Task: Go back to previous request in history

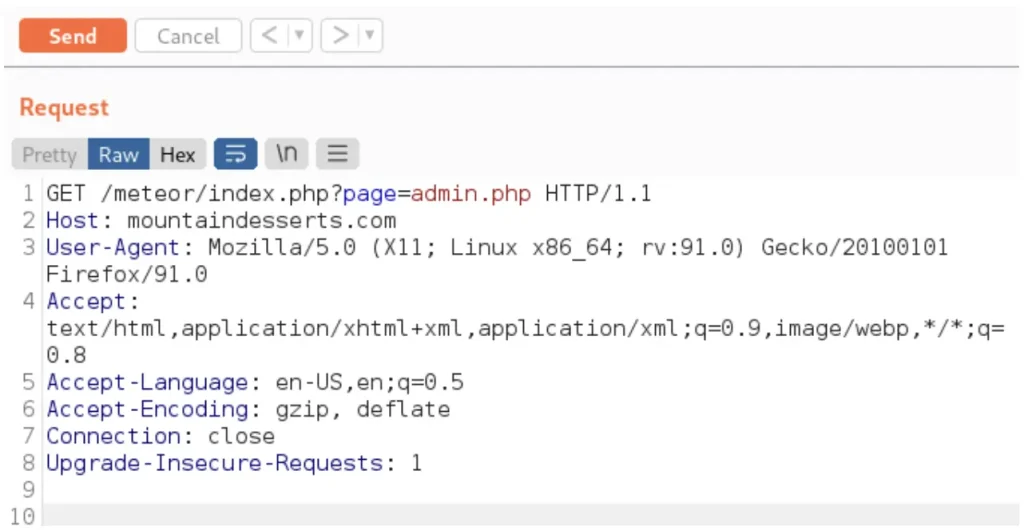Action: pyautogui.click(x=268, y=37)
